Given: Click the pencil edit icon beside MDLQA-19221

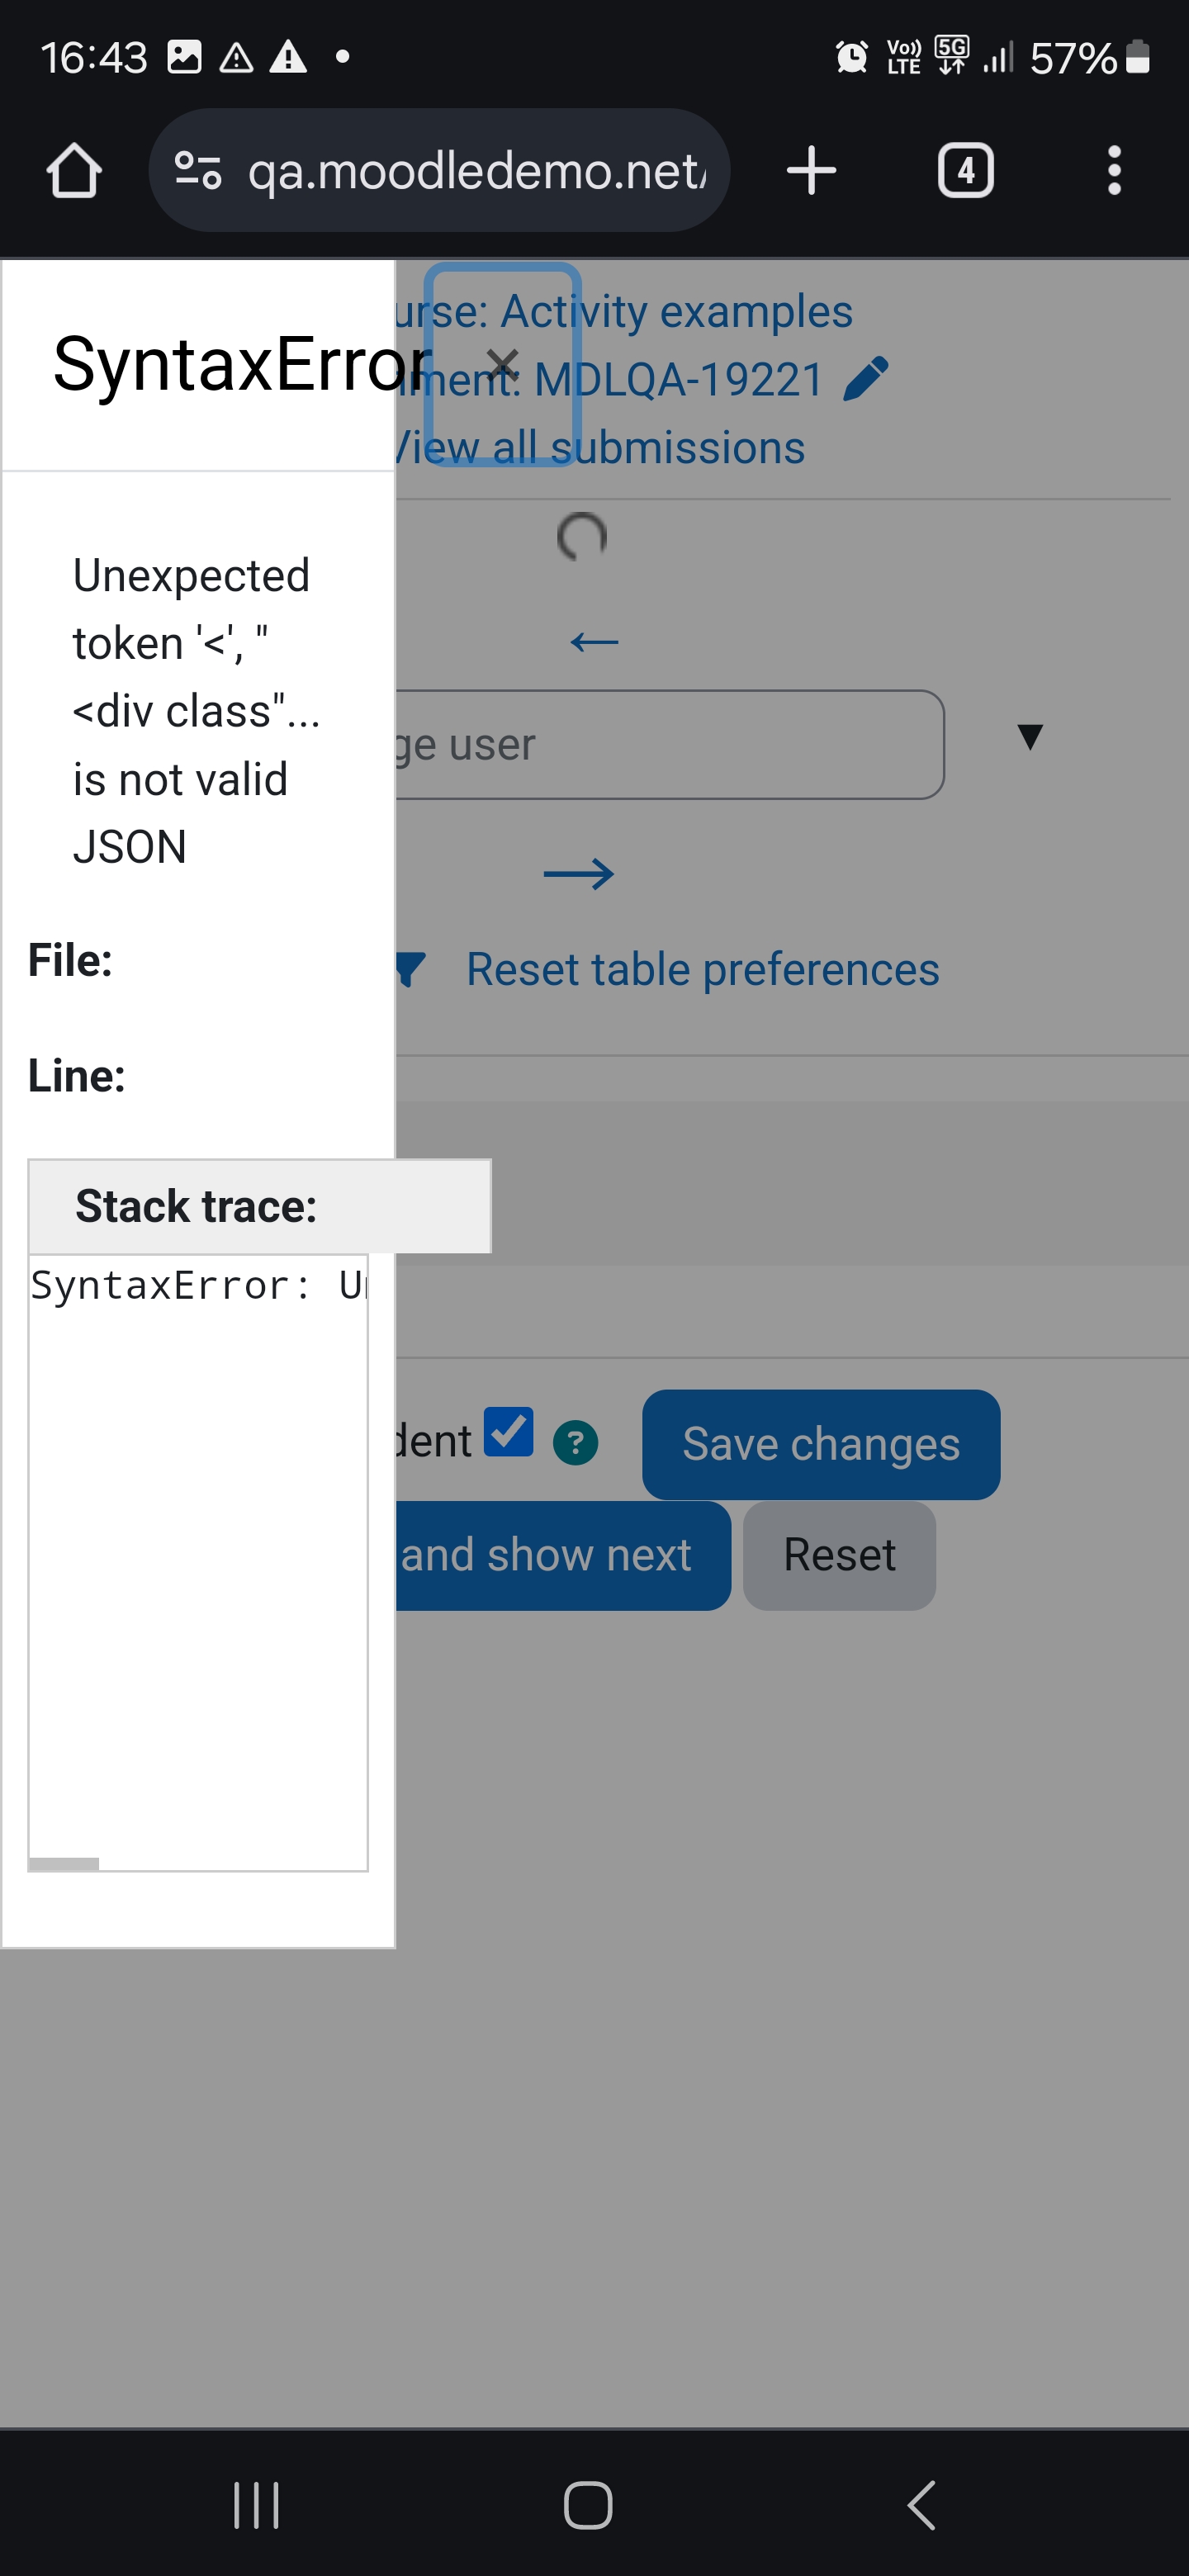Looking at the screenshot, I should pyautogui.click(x=866, y=379).
